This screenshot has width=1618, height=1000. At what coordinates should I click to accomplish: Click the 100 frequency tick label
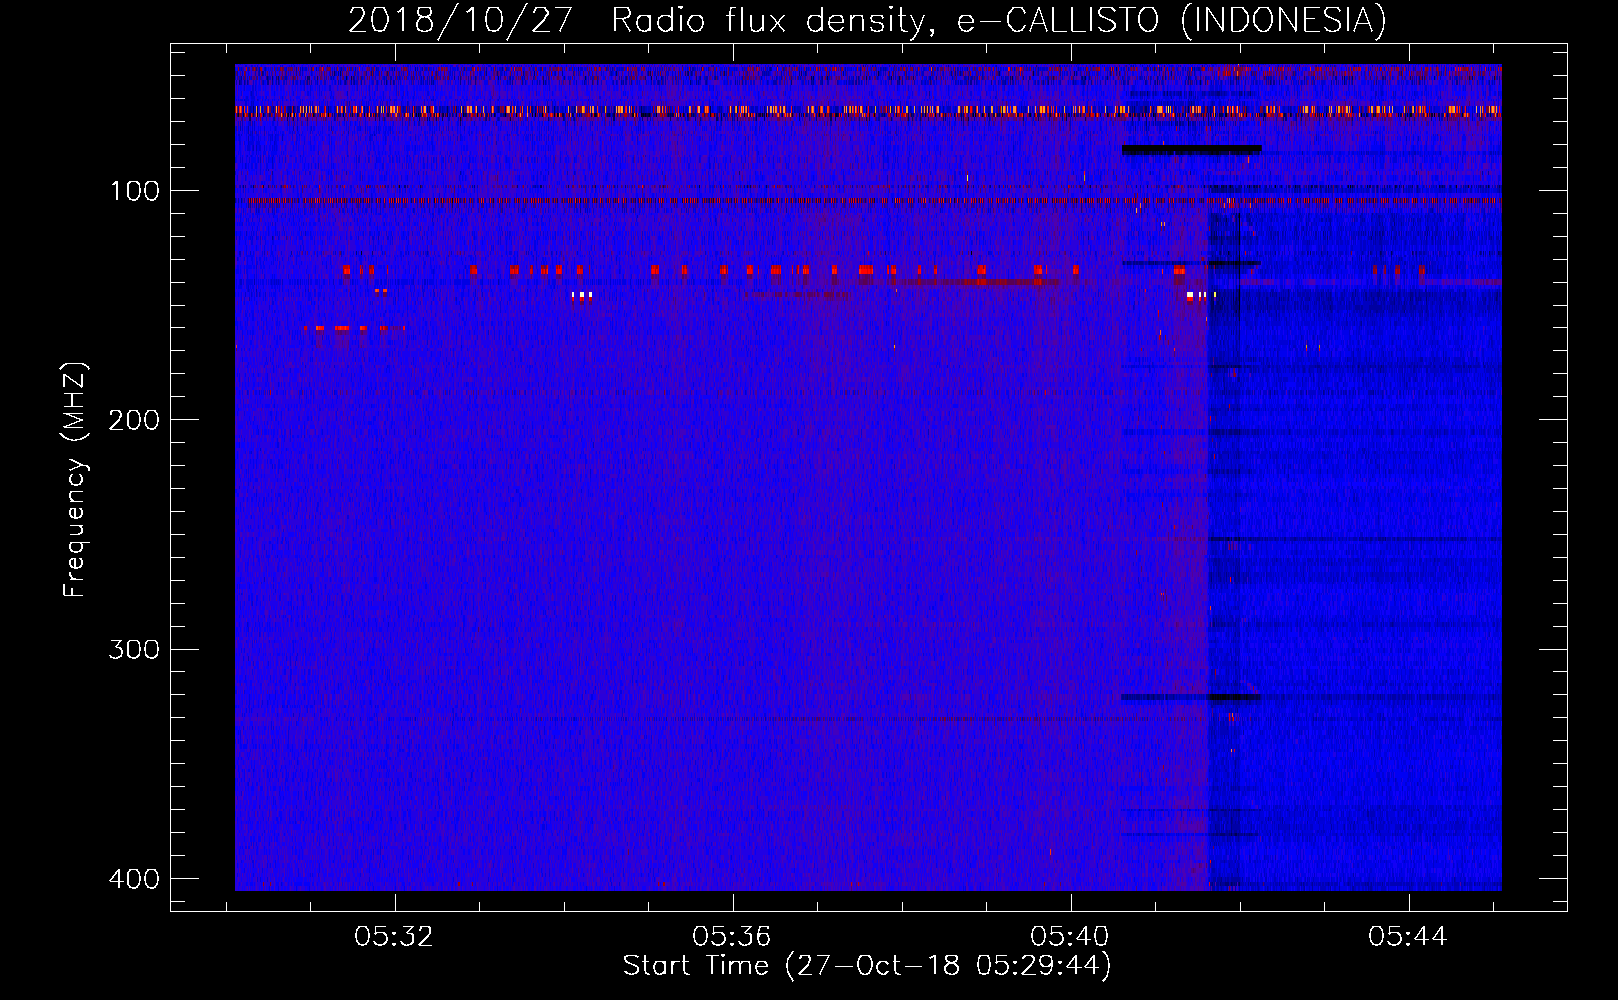pos(134,191)
